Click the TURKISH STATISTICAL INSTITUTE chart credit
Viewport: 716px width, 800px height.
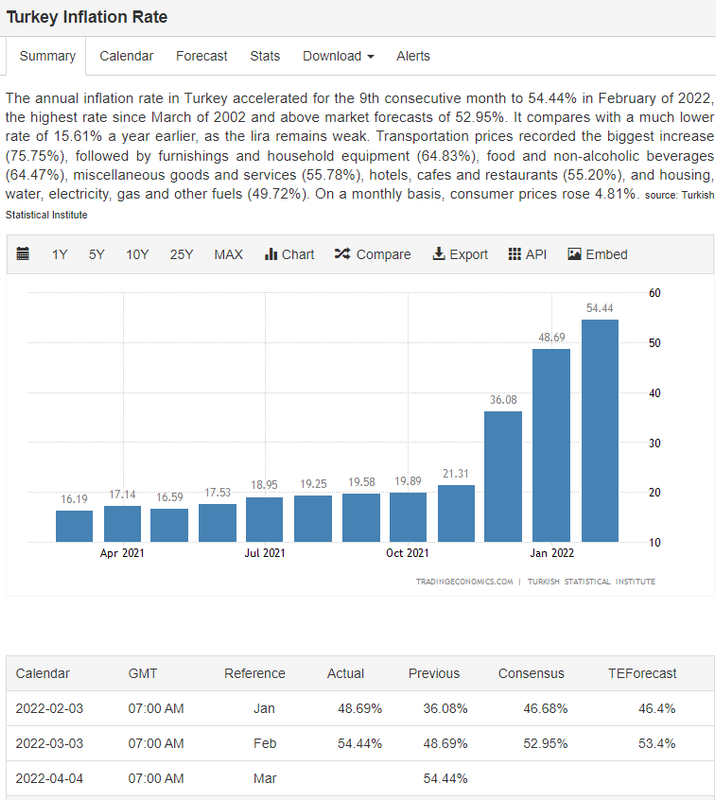pyautogui.click(x=591, y=582)
